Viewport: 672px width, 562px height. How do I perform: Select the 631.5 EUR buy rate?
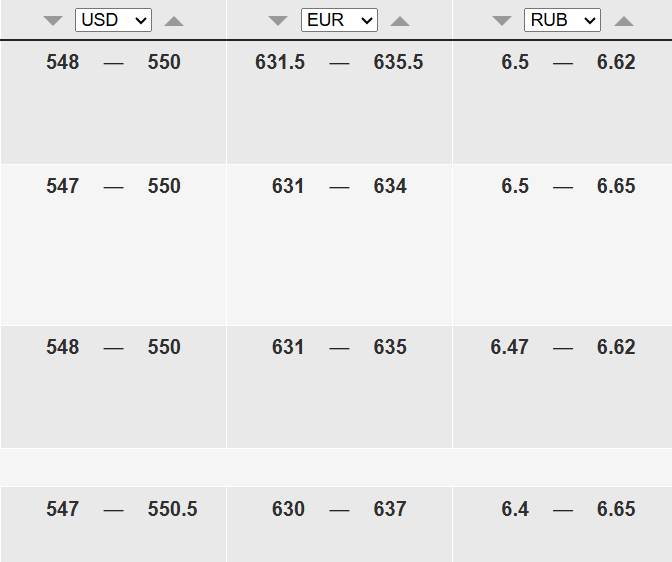point(280,62)
